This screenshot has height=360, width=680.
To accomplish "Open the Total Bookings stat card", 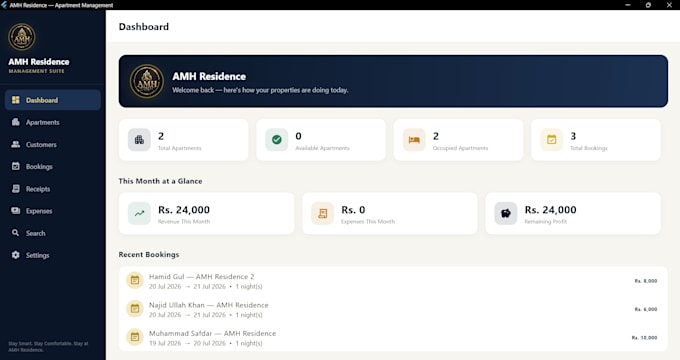I will (x=596, y=140).
